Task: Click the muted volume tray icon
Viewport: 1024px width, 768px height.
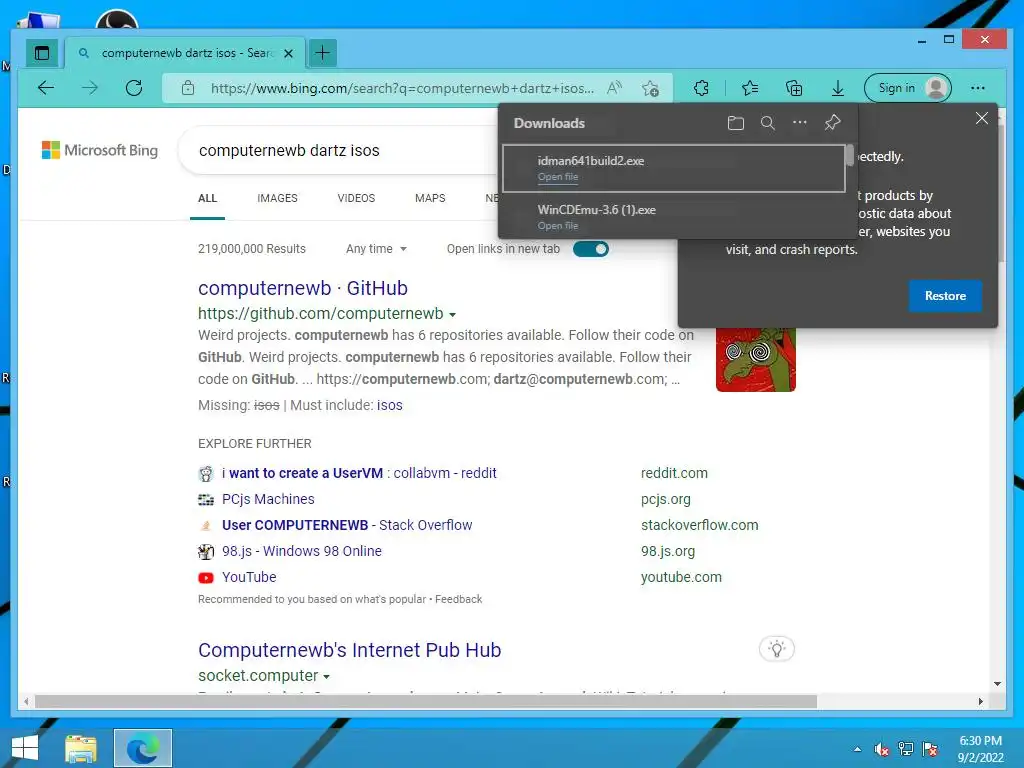Action: tap(882, 749)
